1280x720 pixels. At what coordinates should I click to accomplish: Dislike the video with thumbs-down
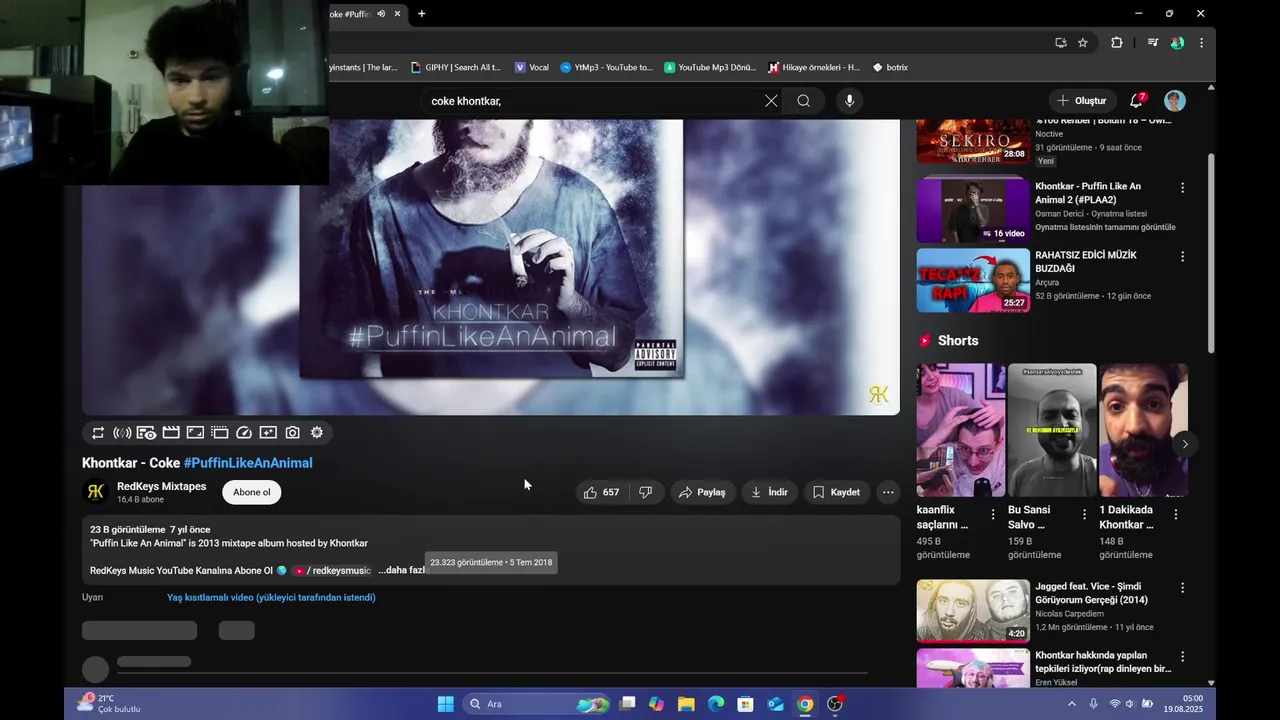(646, 492)
